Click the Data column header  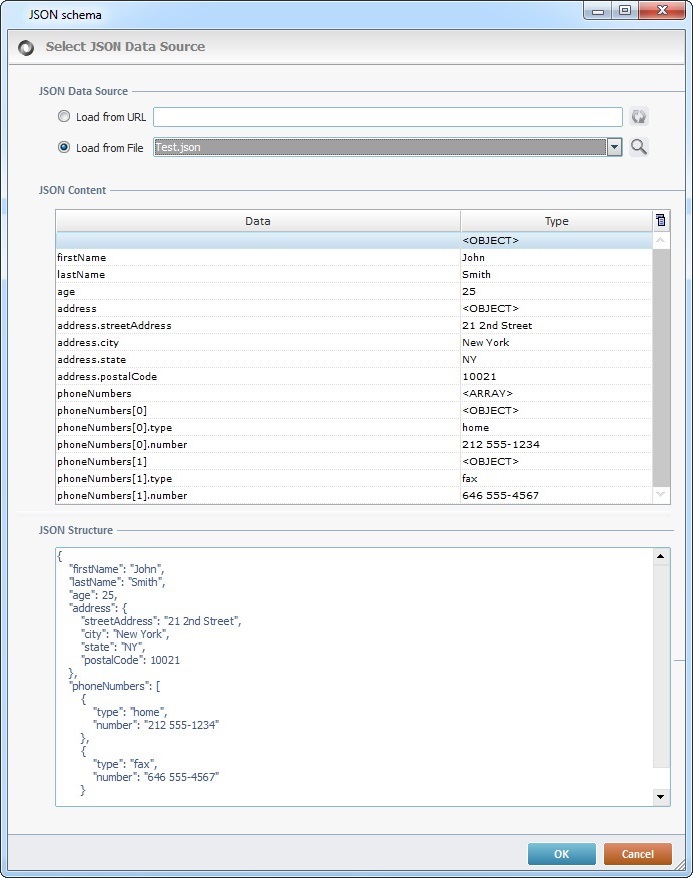258,221
